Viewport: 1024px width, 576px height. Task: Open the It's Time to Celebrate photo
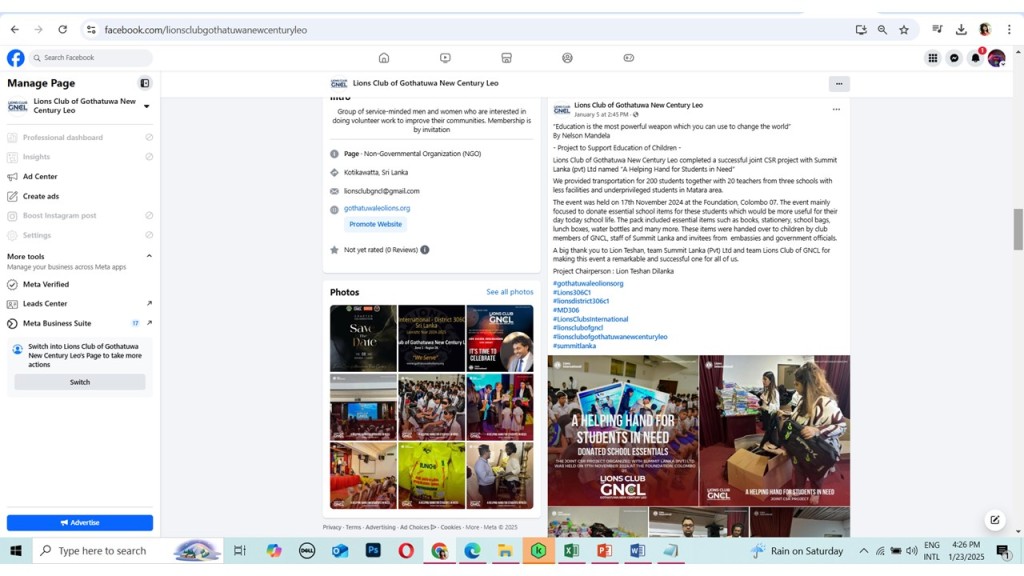click(500, 338)
